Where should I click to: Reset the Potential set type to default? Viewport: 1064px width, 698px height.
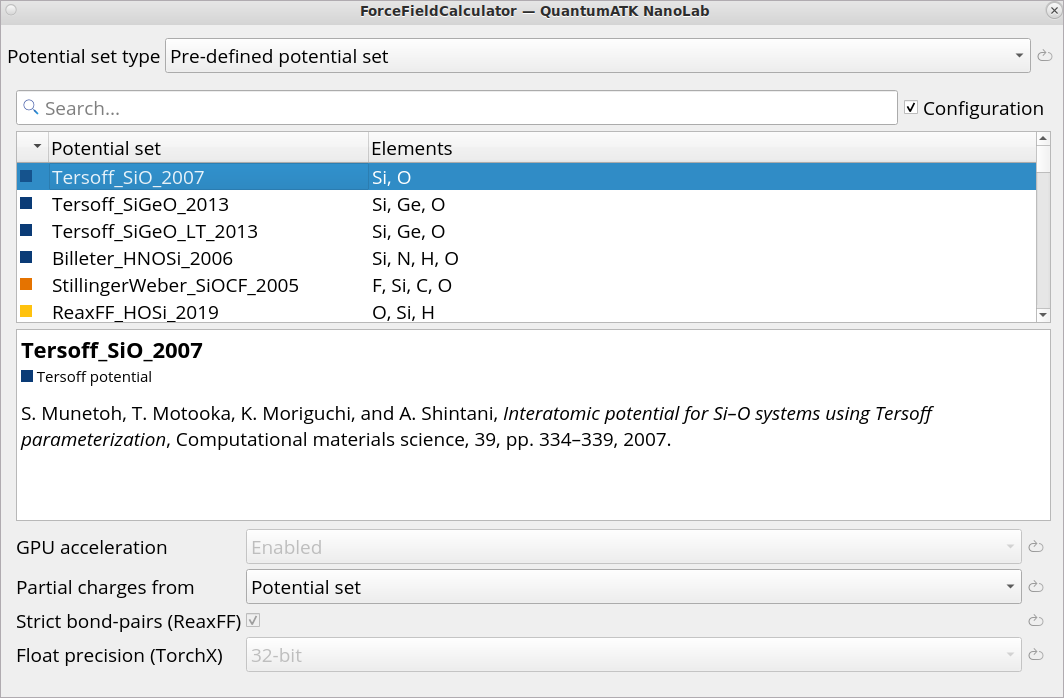click(x=1044, y=56)
